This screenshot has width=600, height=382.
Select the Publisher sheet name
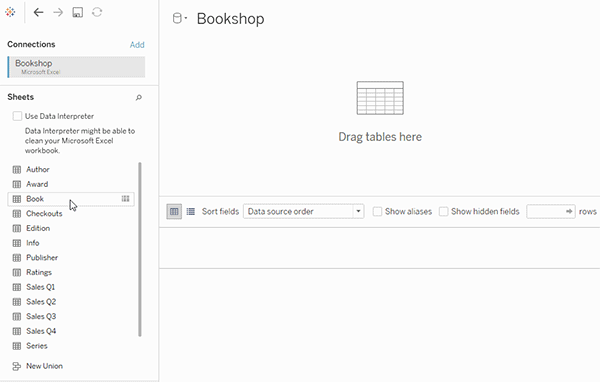[42, 258]
